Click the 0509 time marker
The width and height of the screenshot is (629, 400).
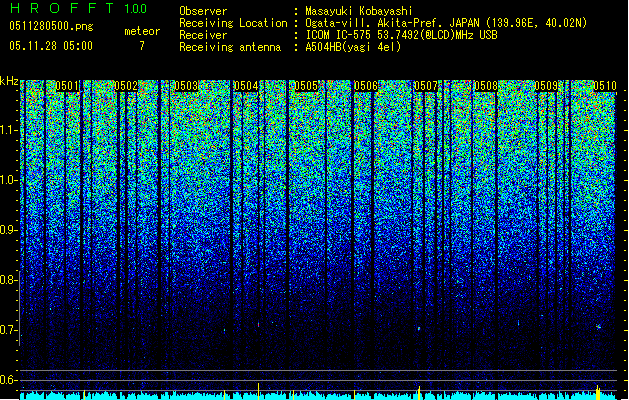point(546,86)
